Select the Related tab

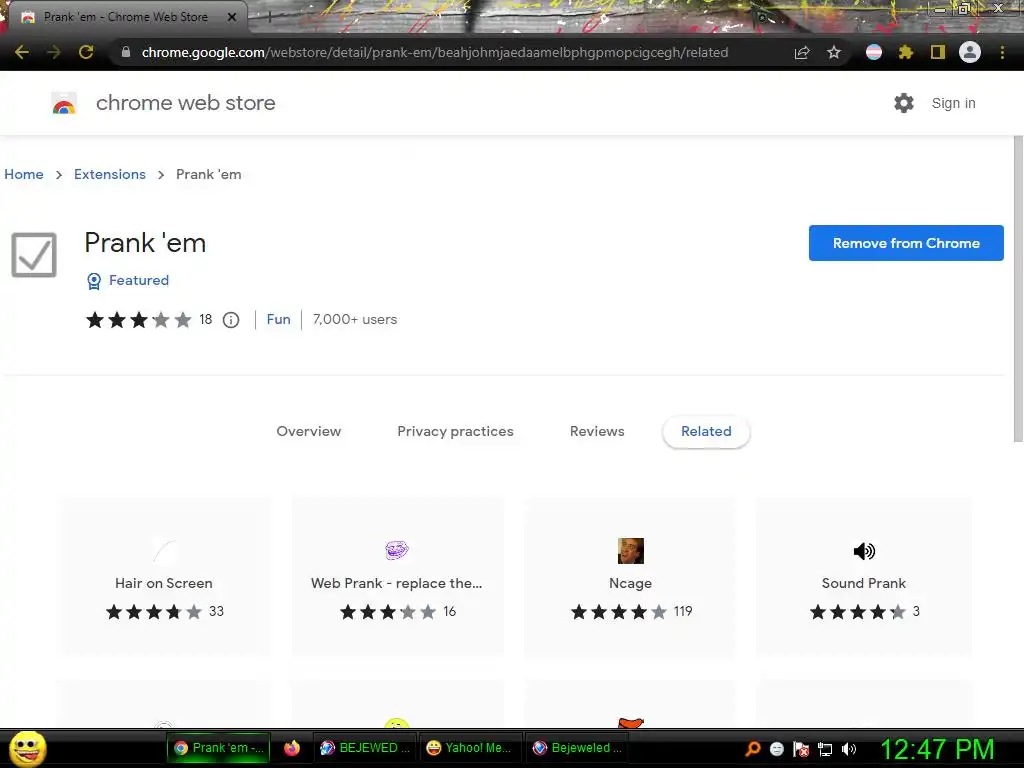click(x=706, y=431)
